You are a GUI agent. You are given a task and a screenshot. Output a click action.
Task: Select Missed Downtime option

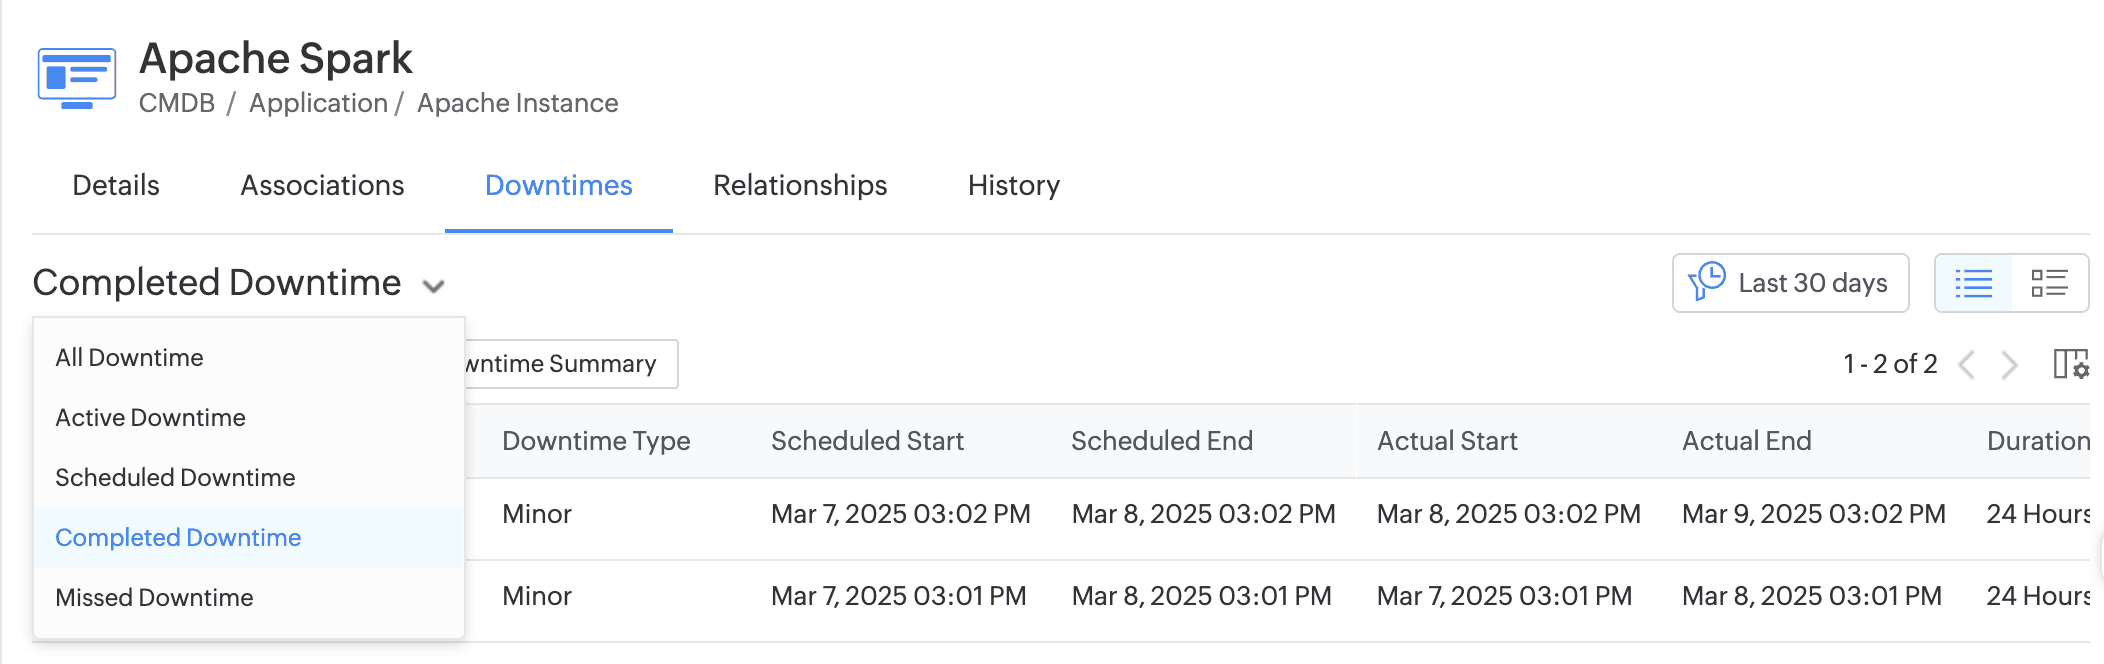[x=154, y=598]
